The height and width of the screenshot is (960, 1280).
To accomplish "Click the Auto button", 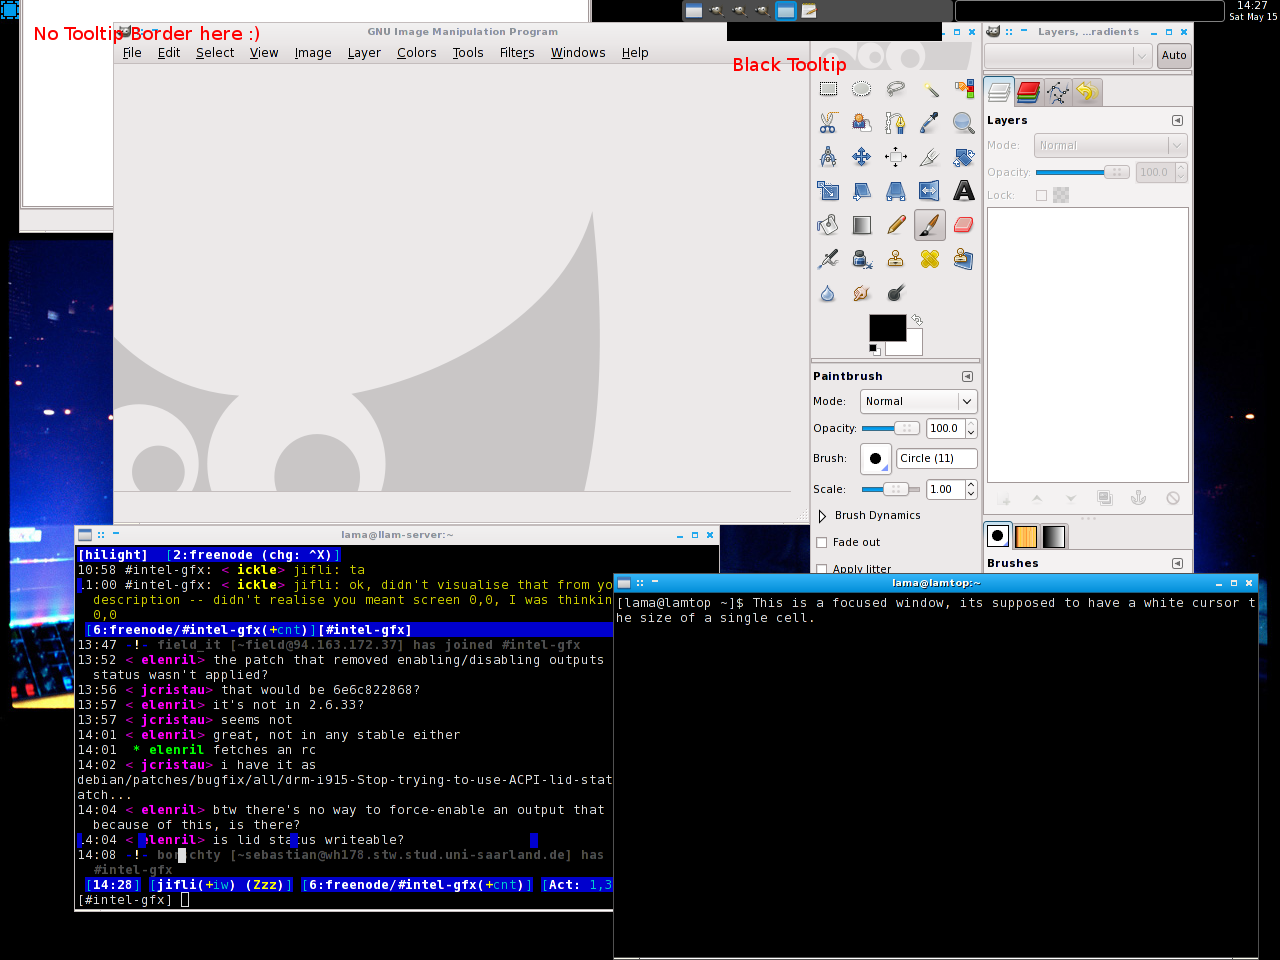I will point(1174,56).
